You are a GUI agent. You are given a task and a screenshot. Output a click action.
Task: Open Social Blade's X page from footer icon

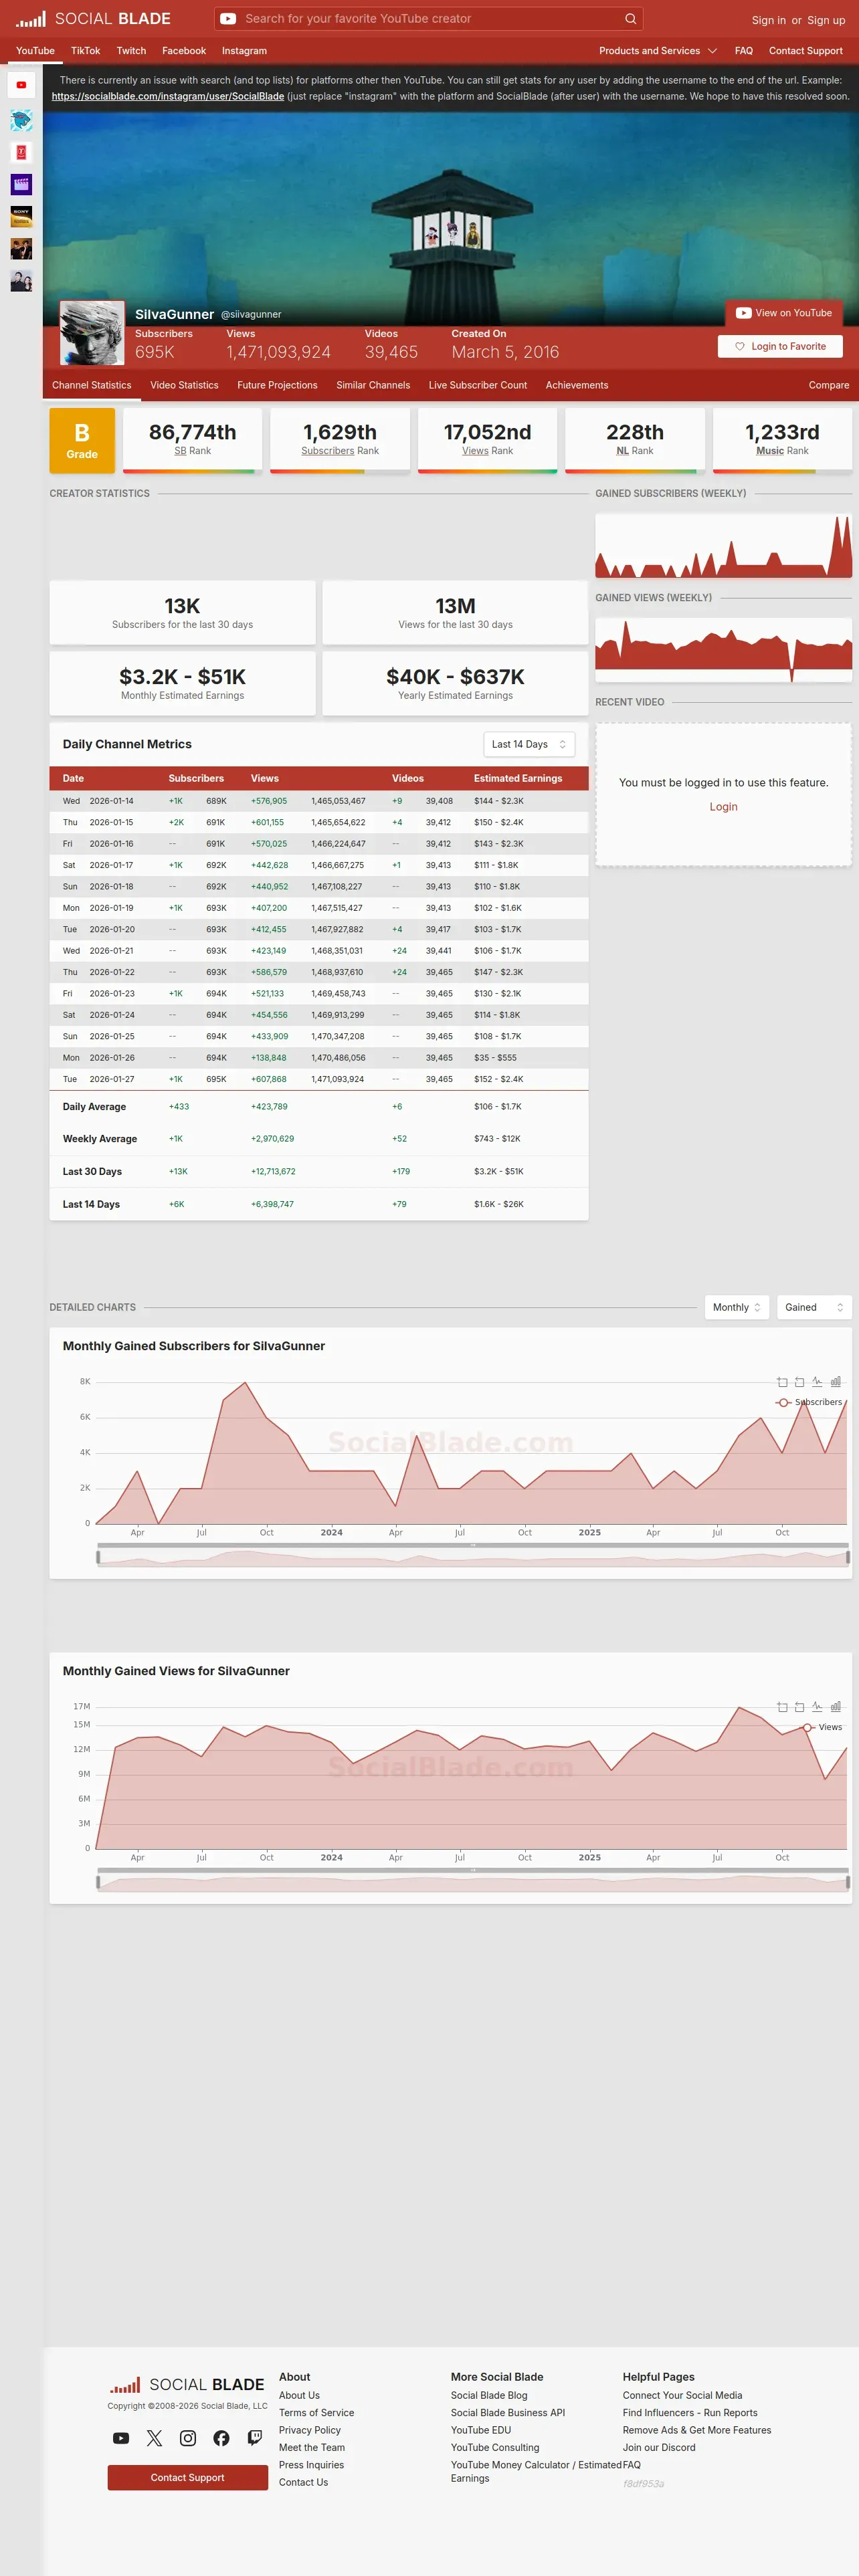point(154,2438)
